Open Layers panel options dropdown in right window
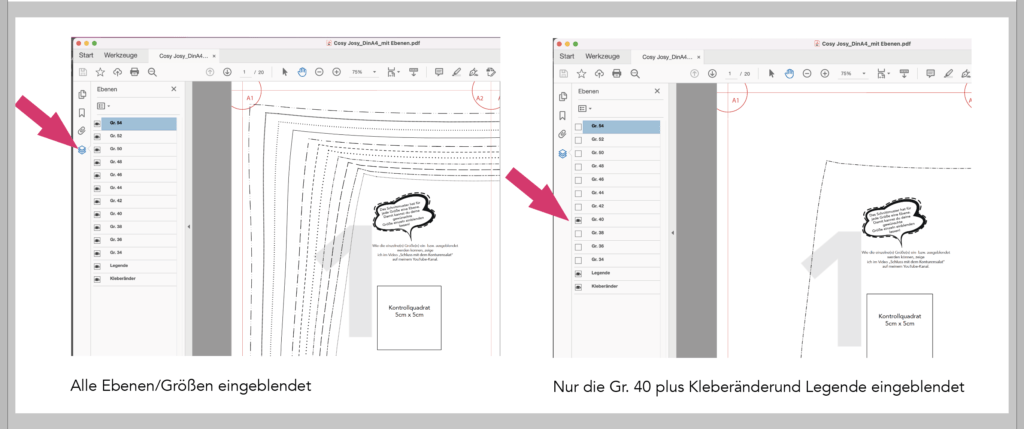This screenshot has height=429, width=1024. tap(584, 107)
